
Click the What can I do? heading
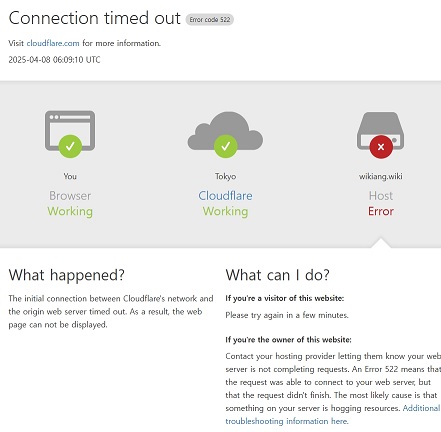tap(277, 275)
